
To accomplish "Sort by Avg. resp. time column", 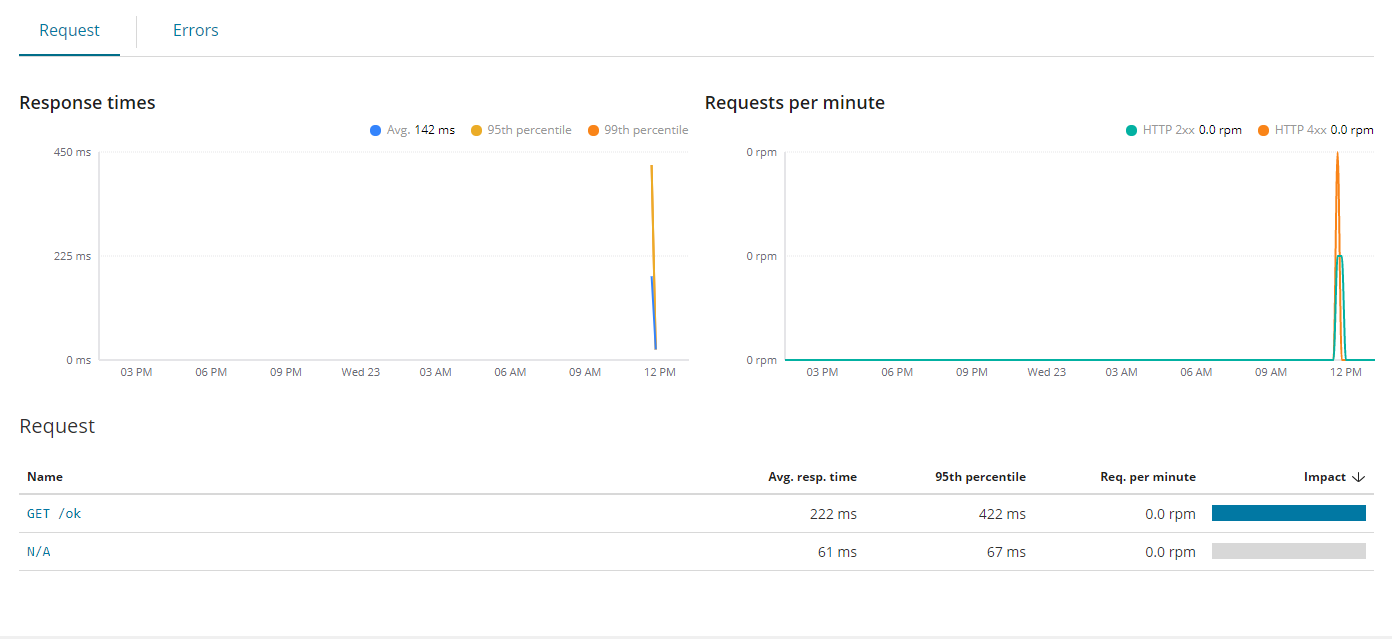I will pyautogui.click(x=812, y=477).
